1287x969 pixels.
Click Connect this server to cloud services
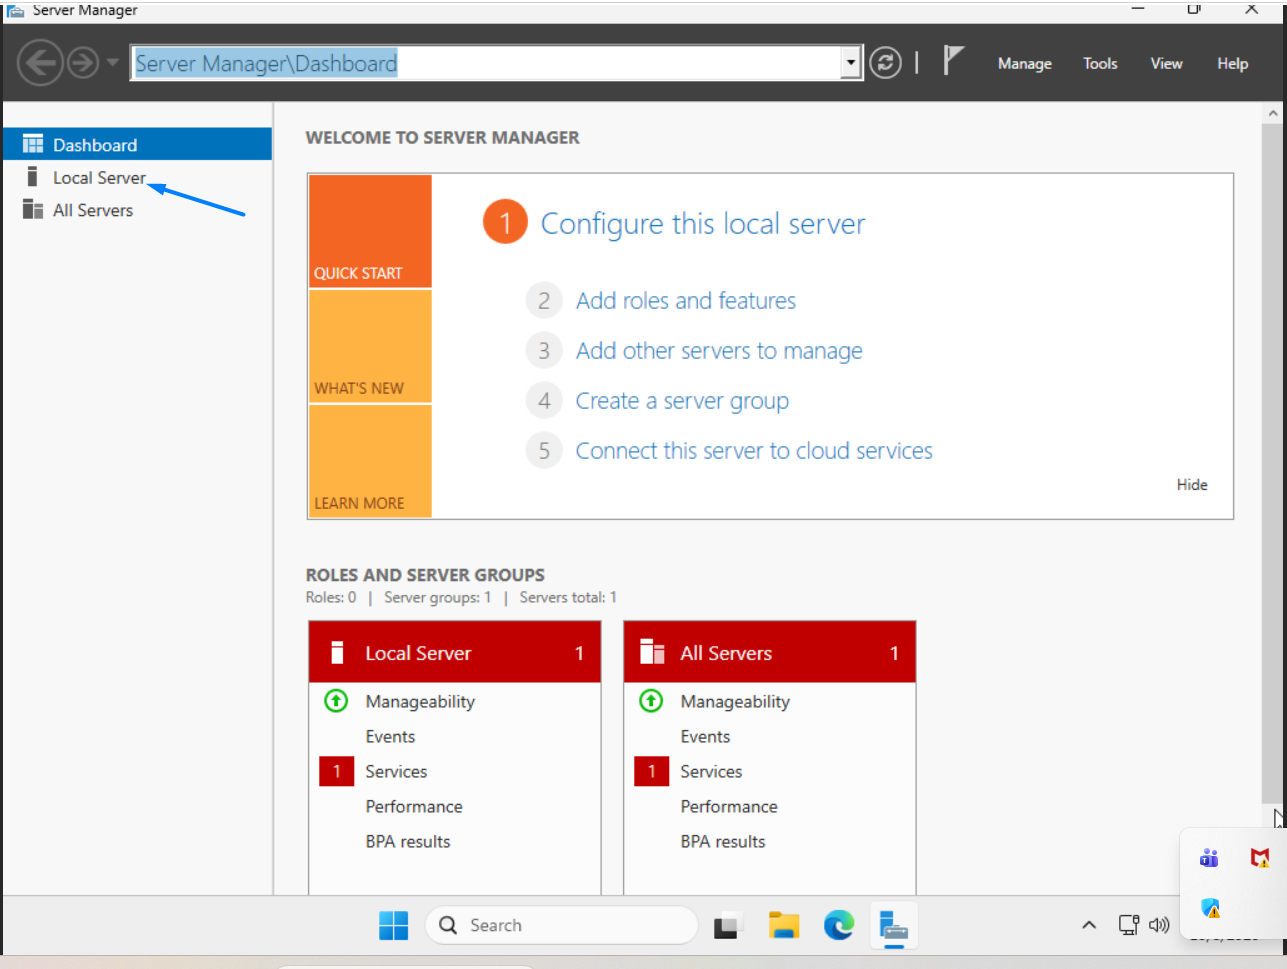click(x=754, y=451)
